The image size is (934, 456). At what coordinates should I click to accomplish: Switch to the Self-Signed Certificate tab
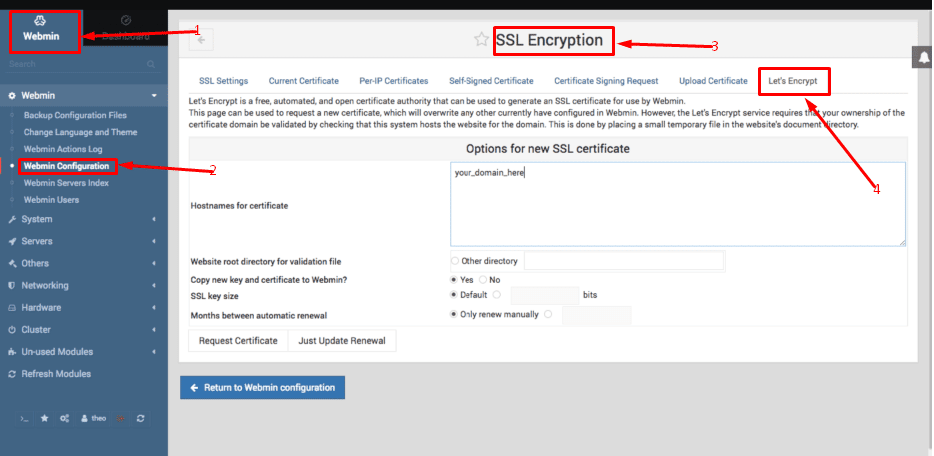click(x=491, y=81)
